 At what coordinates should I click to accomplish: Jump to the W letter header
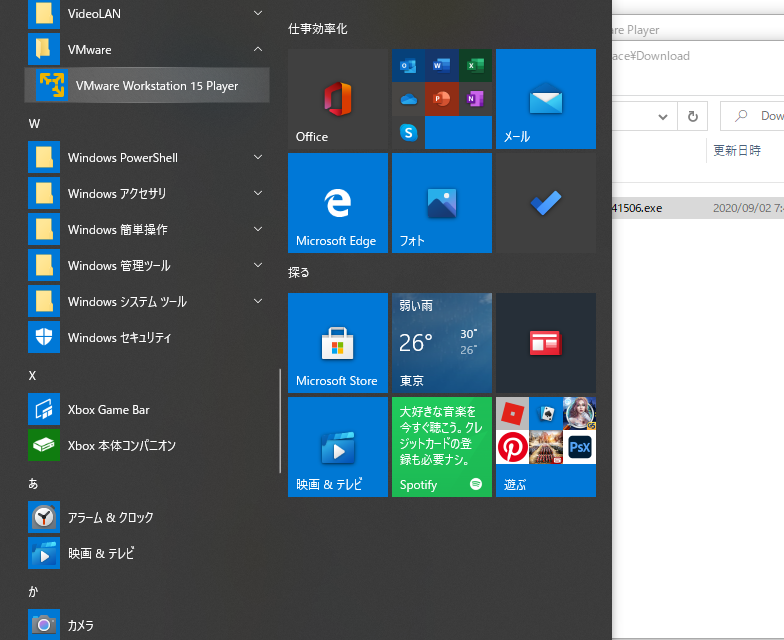coord(34,124)
